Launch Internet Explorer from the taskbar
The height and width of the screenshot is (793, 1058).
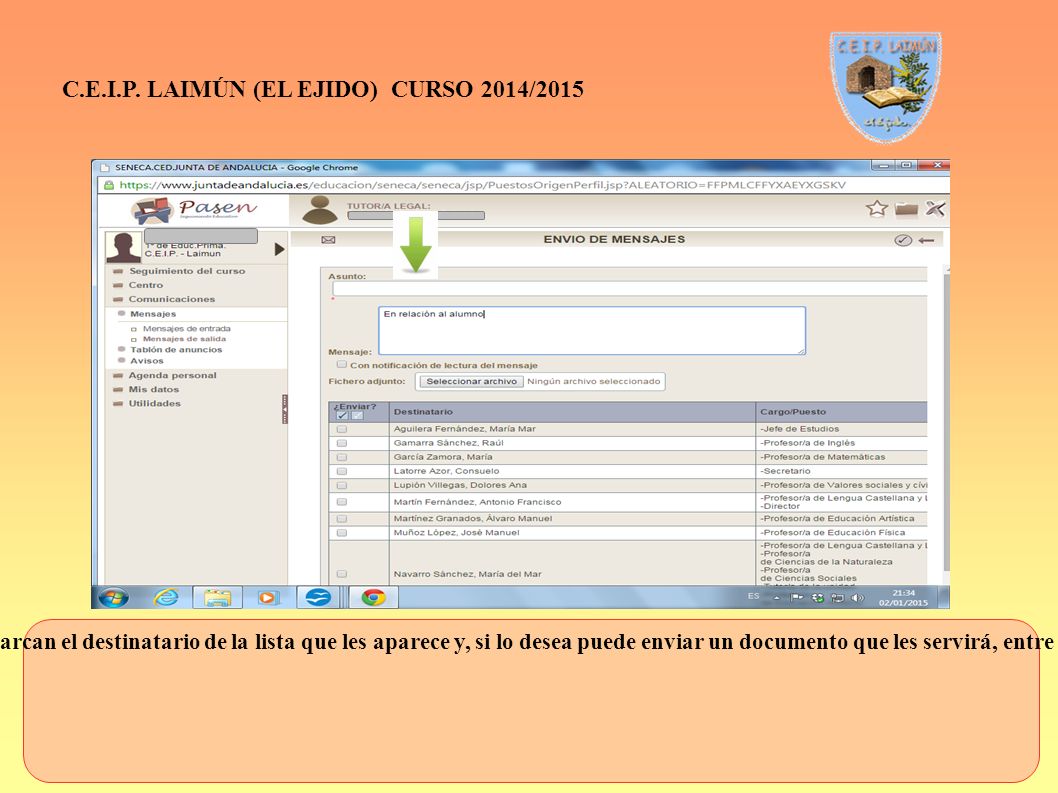click(166, 597)
